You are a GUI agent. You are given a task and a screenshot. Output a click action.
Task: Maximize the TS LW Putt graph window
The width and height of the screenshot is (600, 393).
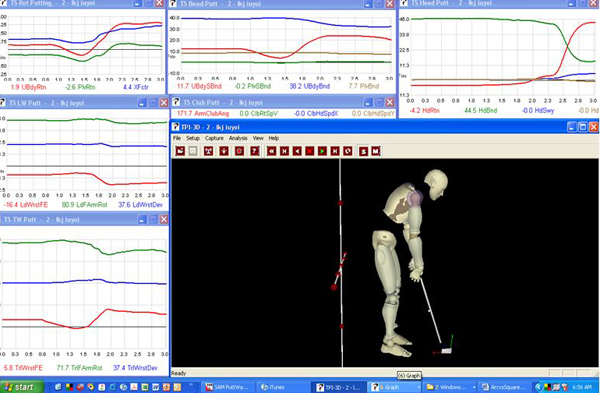[153, 103]
